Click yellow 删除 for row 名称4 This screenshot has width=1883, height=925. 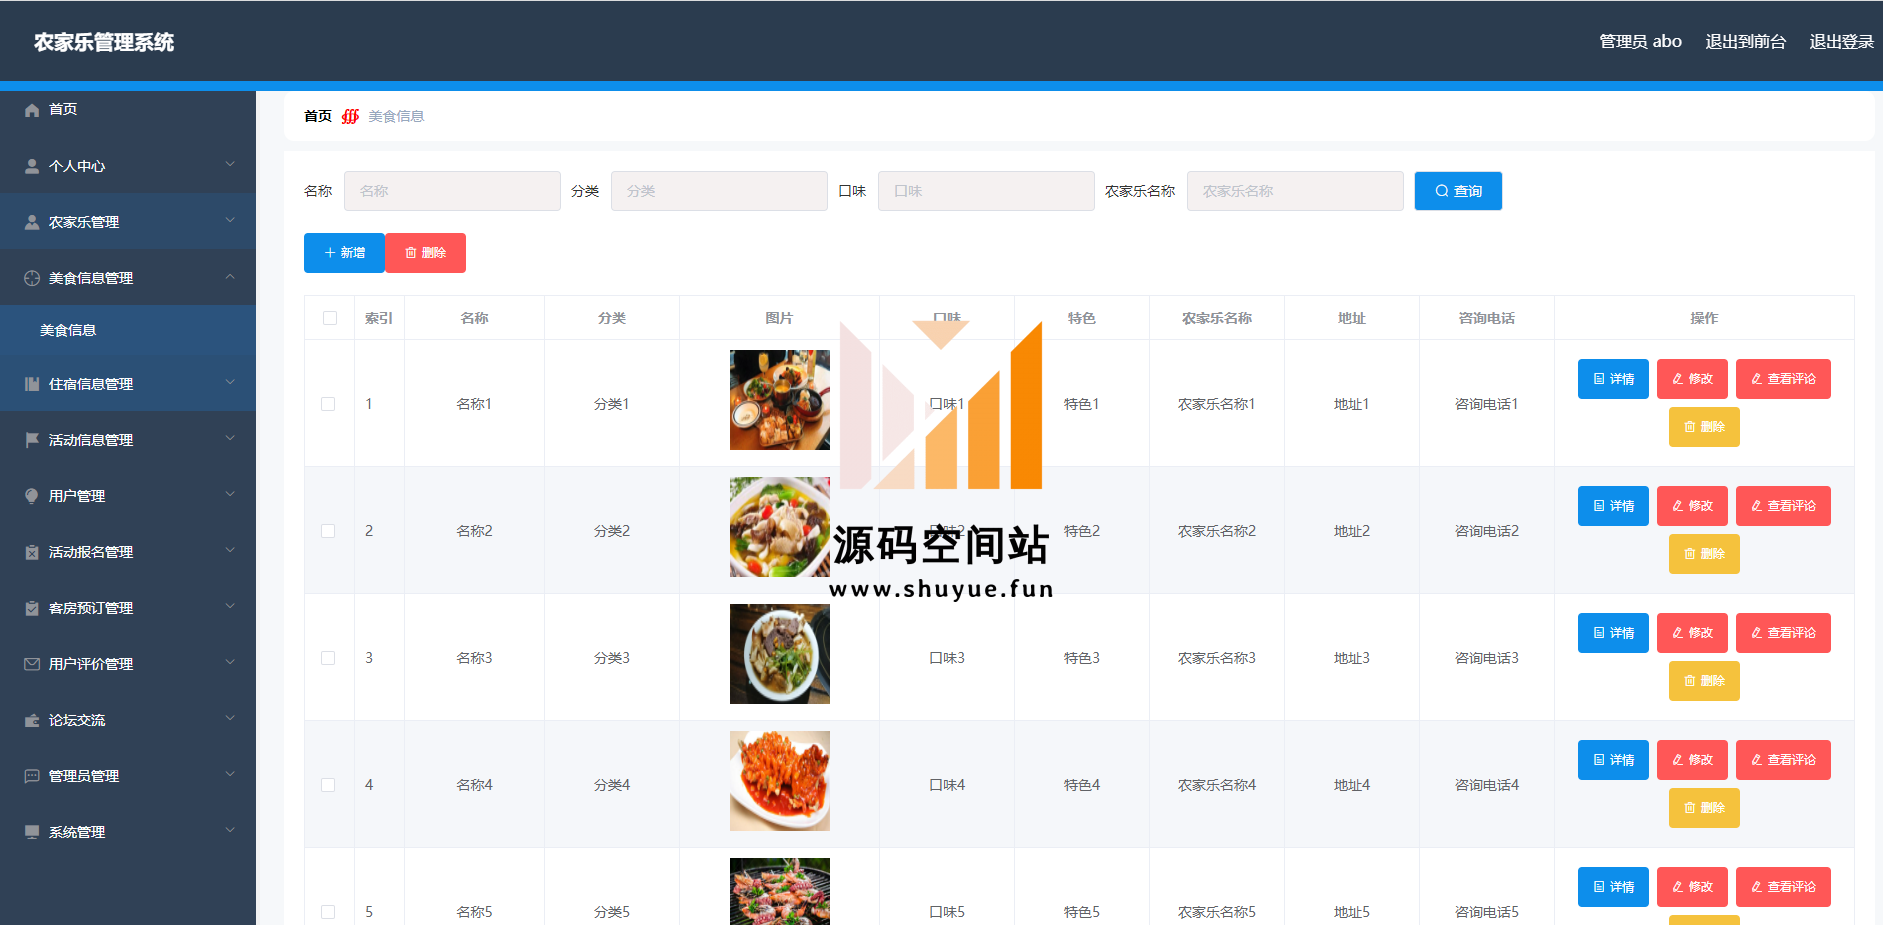point(1704,808)
